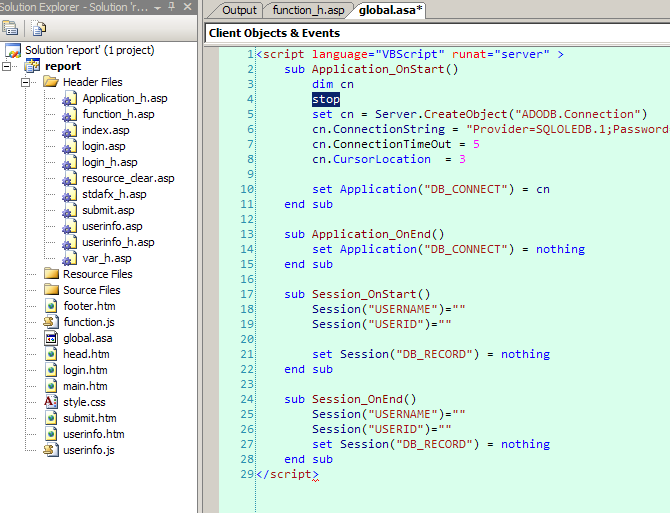Click the Application_h.asp file icon
This screenshot has width=670, height=513.
tap(69, 98)
